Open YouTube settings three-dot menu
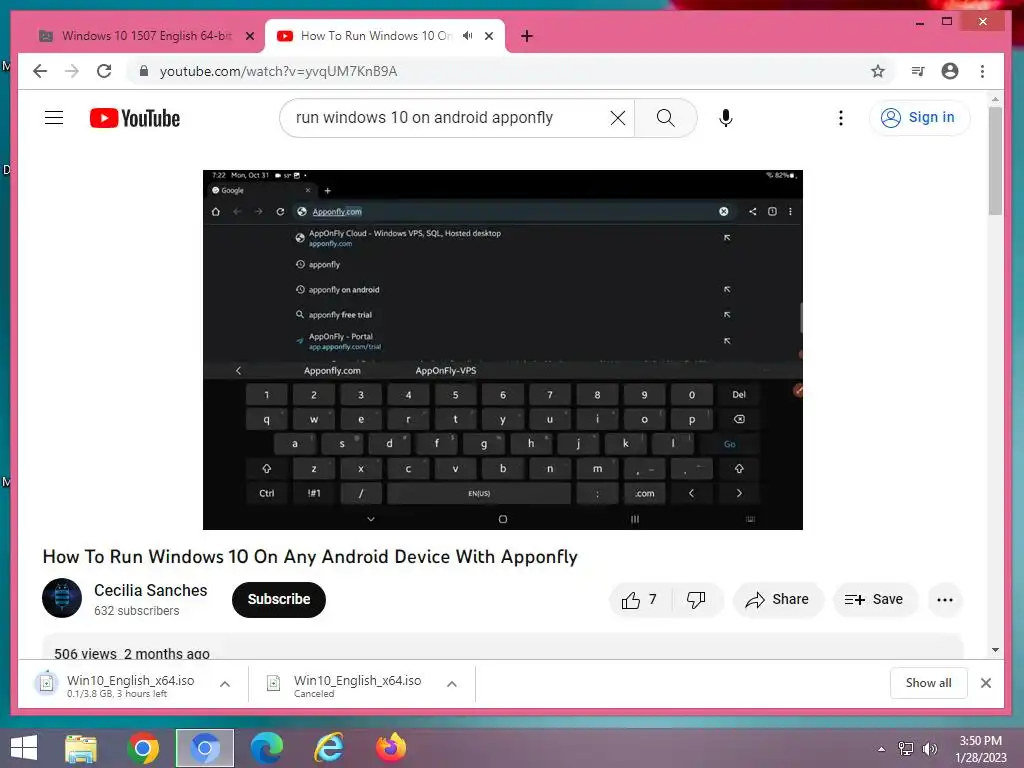This screenshot has height=768, width=1024. 840,118
